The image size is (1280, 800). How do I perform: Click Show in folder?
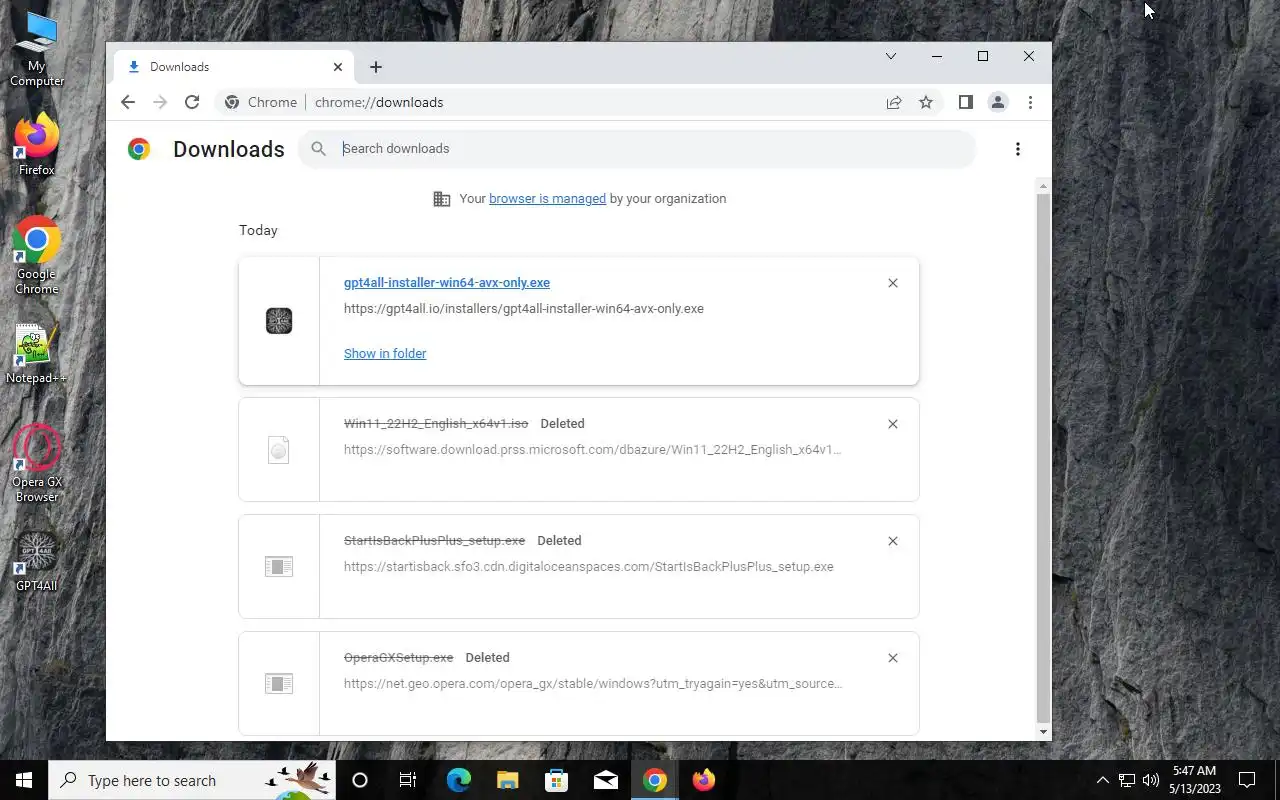tap(385, 353)
